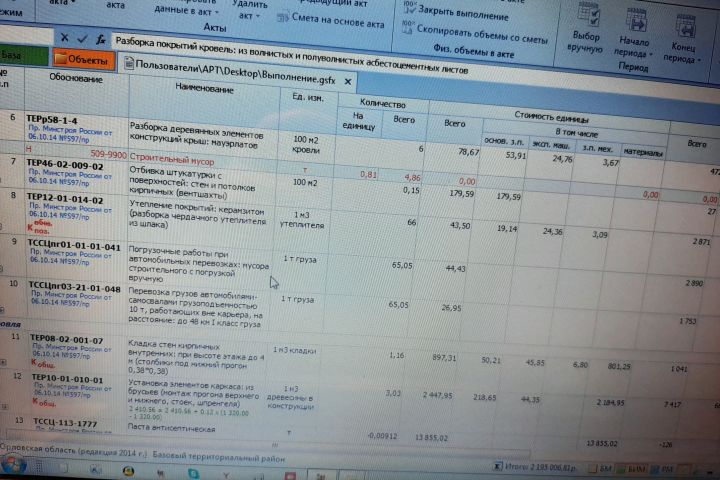Click the cell with value 2 447,95

tap(438, 395)
